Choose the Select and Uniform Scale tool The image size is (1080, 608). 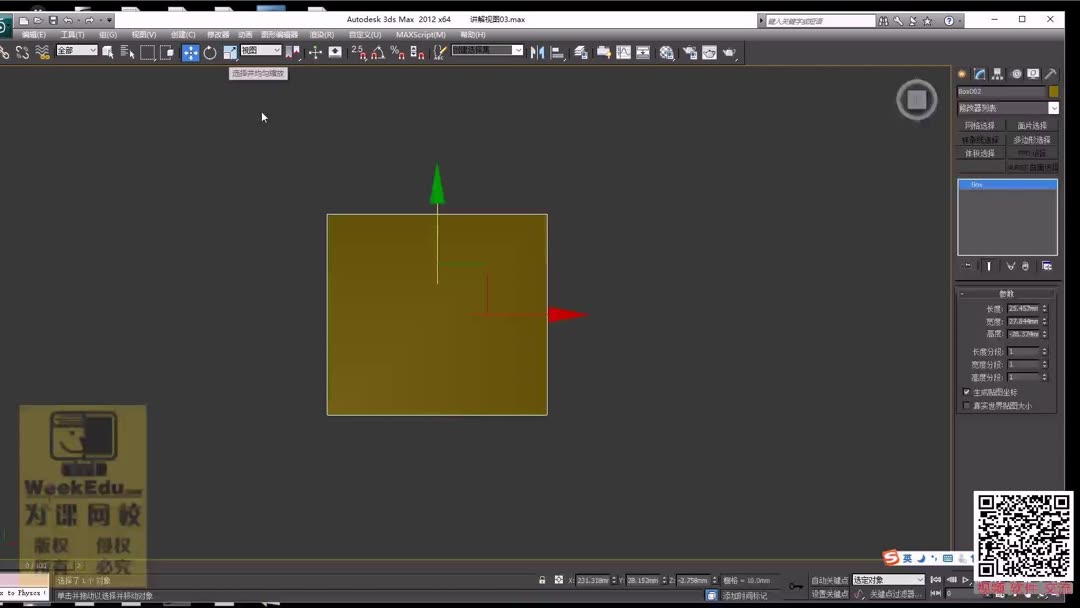pyautogui.click(x=228, y=52)
